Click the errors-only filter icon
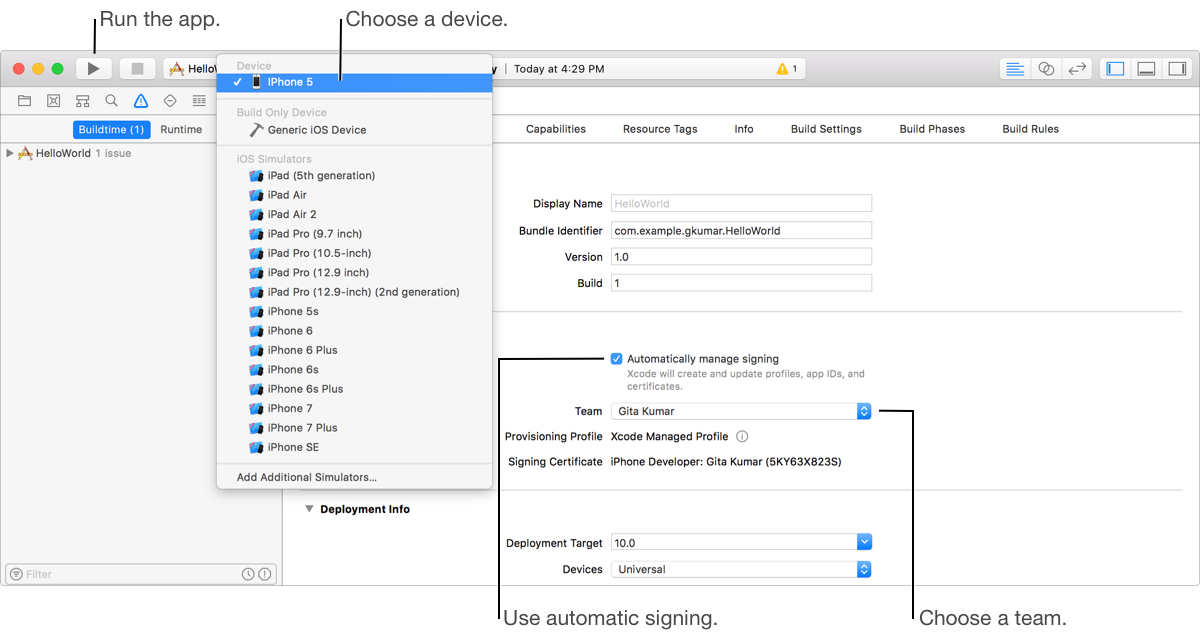Screen dimensions: 1200x636 tap(264, 574)
